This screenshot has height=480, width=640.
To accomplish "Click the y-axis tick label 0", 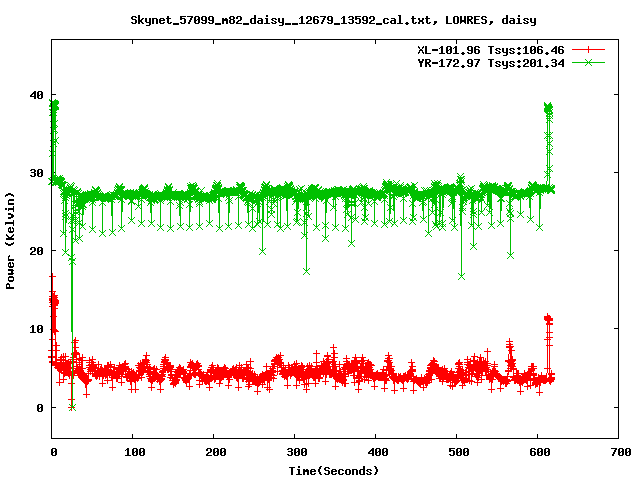I will [x=40, y=407].
